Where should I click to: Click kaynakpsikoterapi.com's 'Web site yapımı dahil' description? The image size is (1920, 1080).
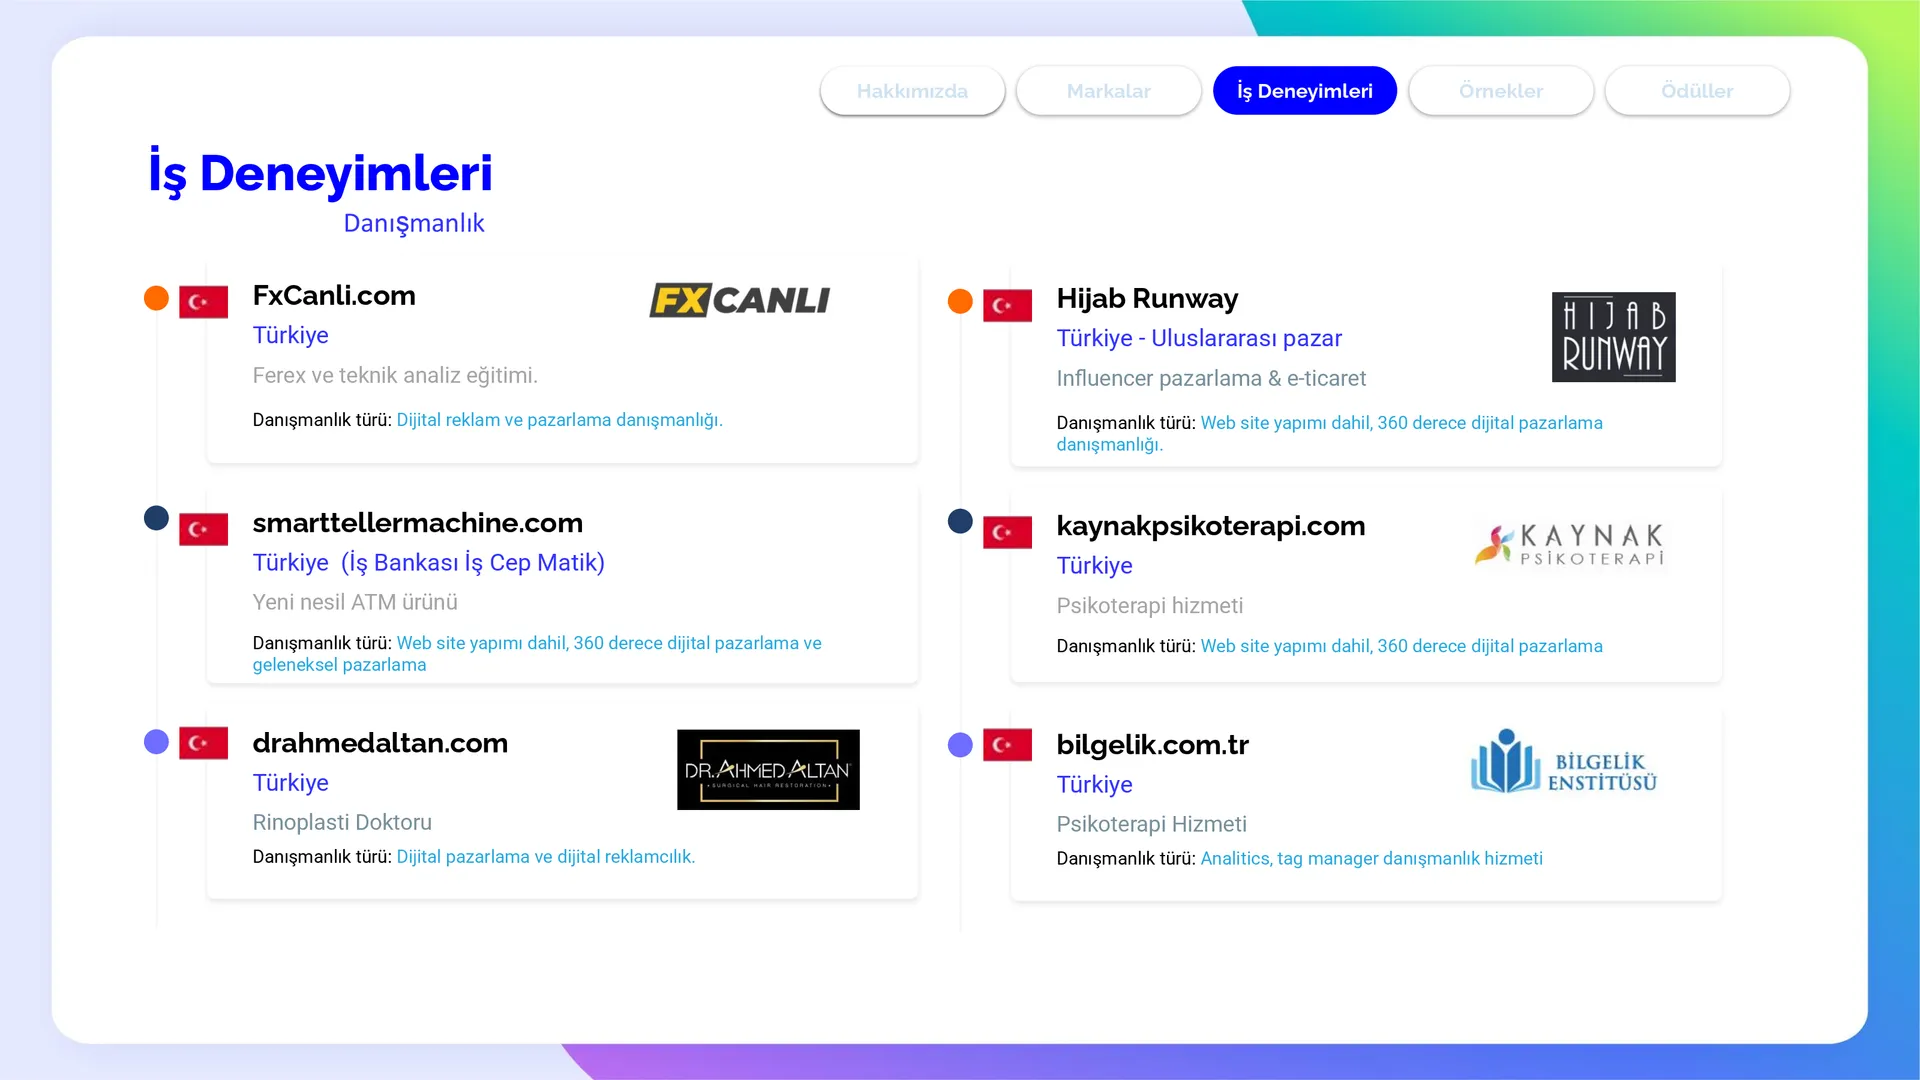coord(1402,647)
